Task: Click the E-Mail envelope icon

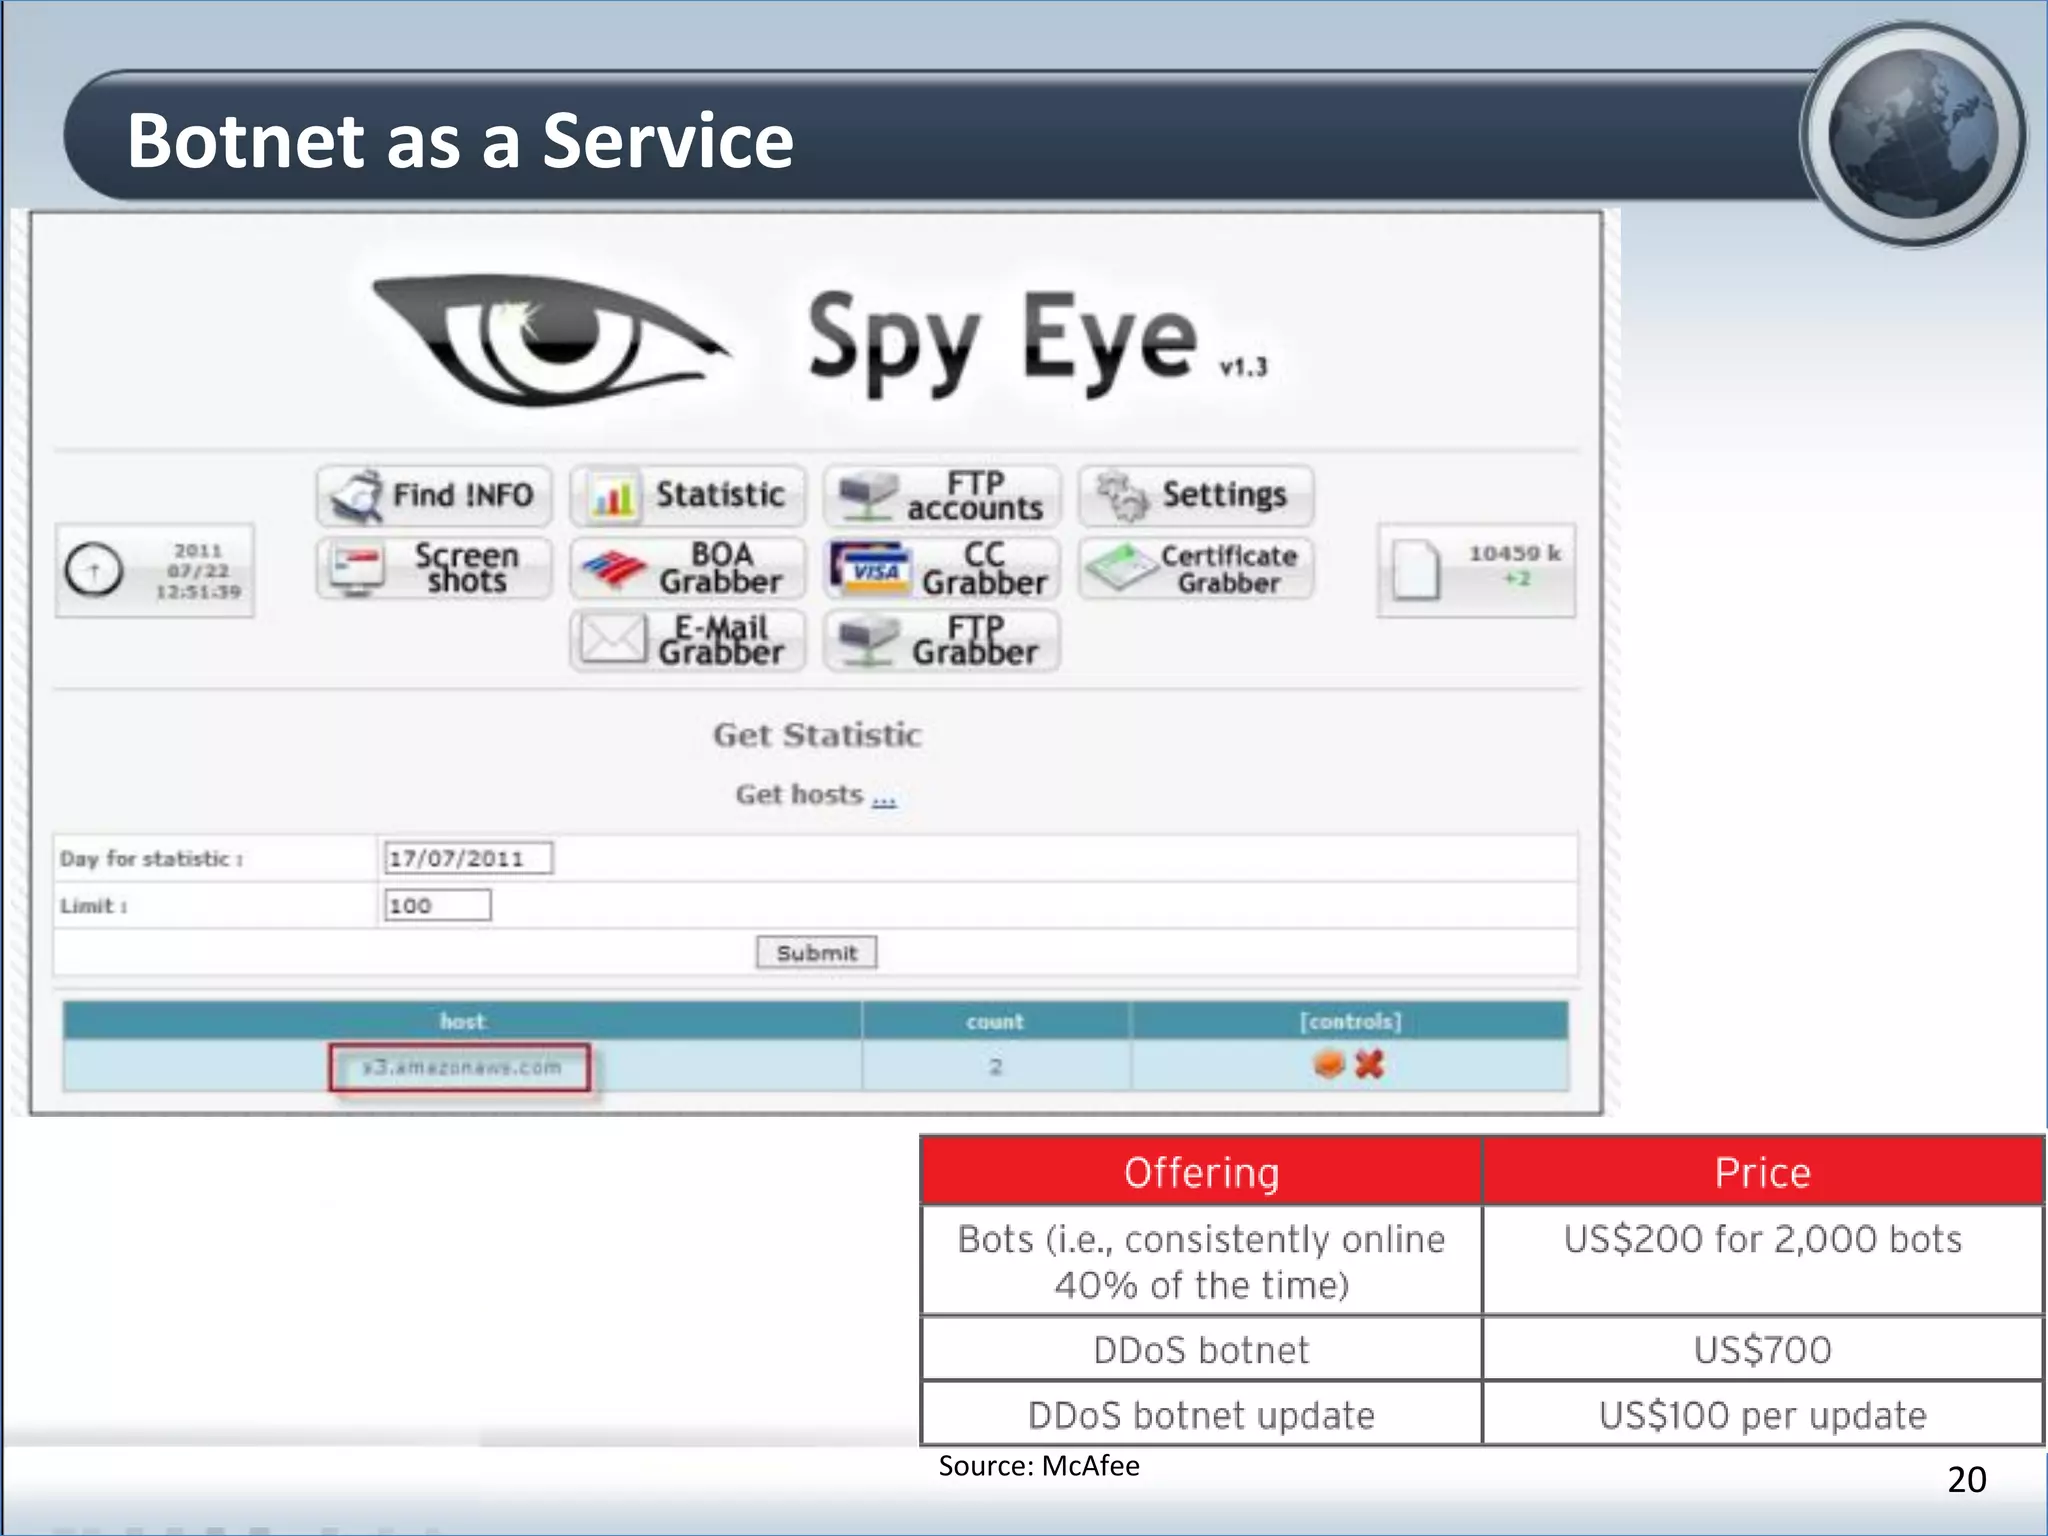Action: (x=614, y=640)
